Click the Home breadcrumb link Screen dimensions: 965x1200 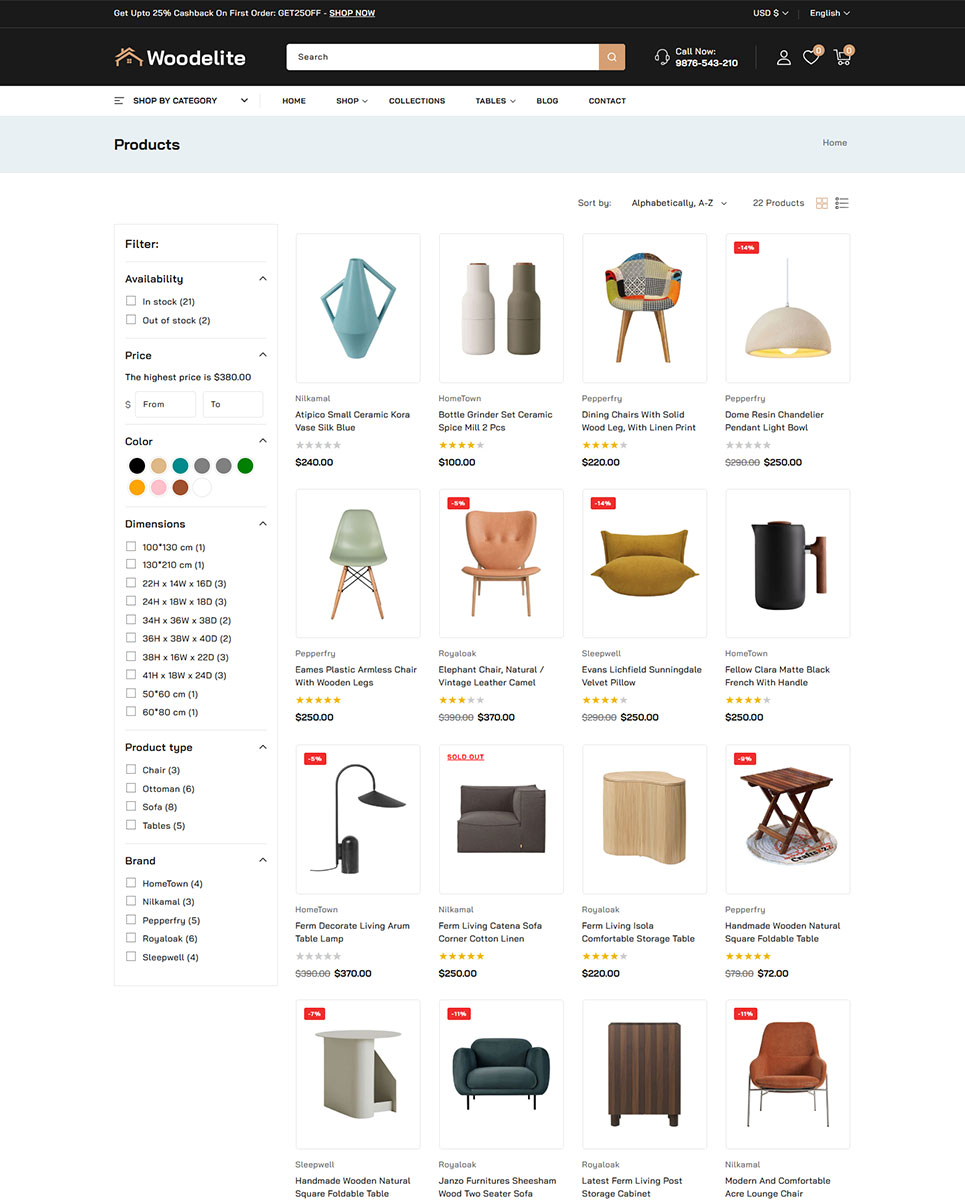point(834,143)
